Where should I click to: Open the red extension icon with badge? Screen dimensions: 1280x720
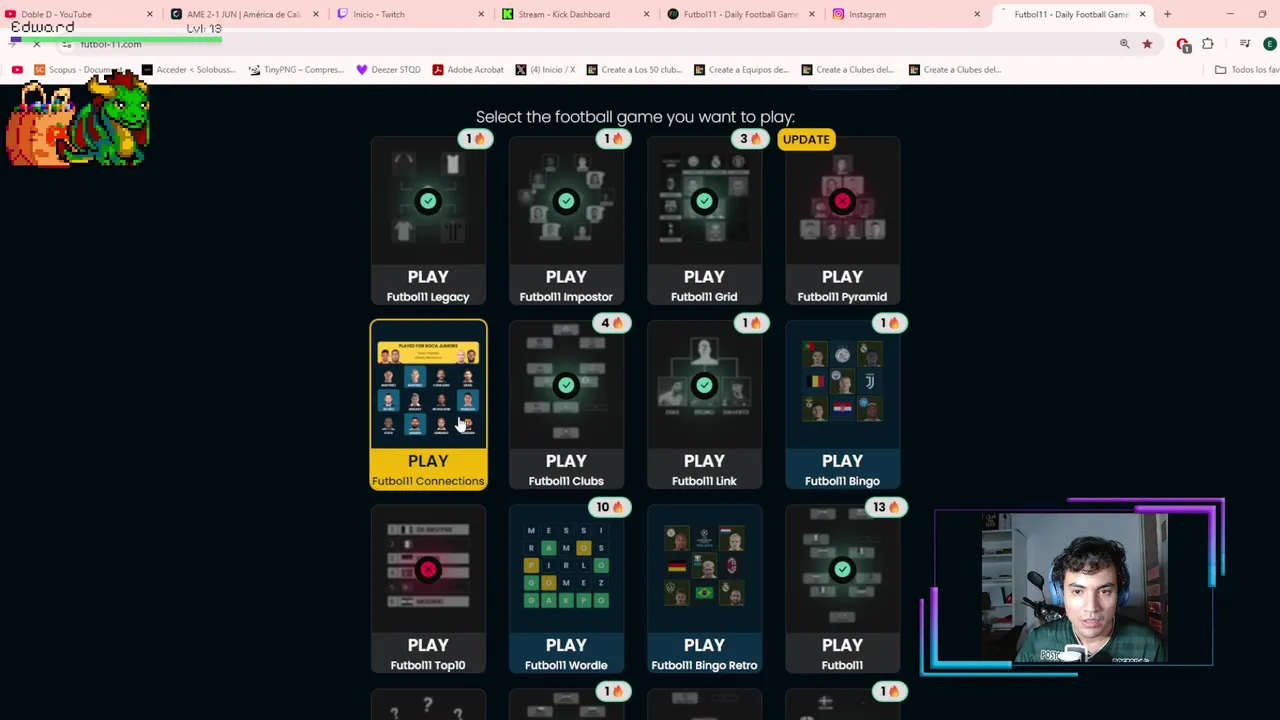click(x=1184, y=44)
